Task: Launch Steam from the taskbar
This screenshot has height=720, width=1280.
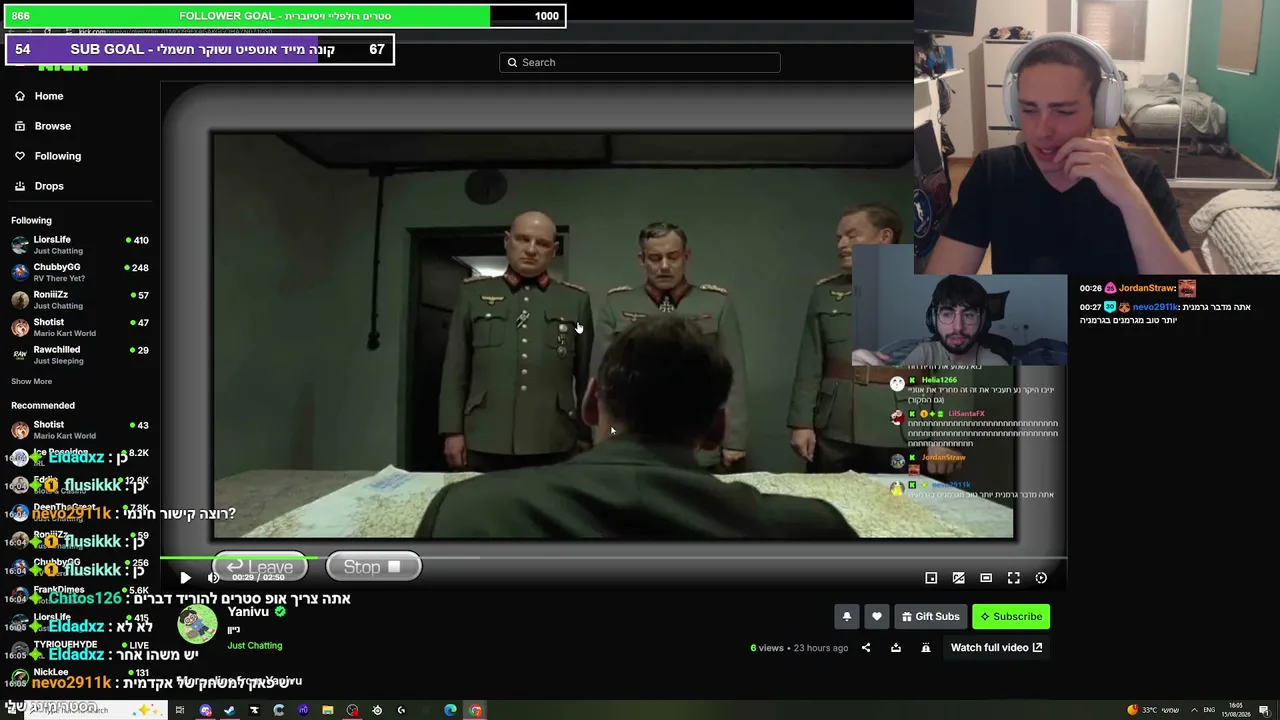Action: (x=230, y=710)
